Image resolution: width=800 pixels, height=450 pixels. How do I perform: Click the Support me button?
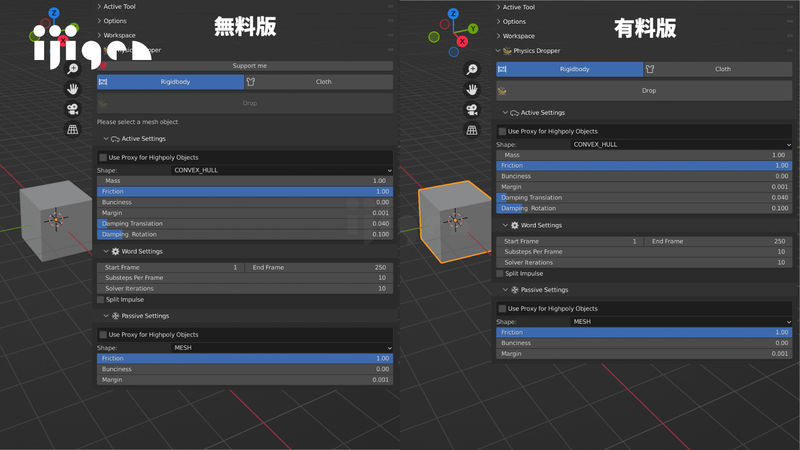click(x=245, y=66)
